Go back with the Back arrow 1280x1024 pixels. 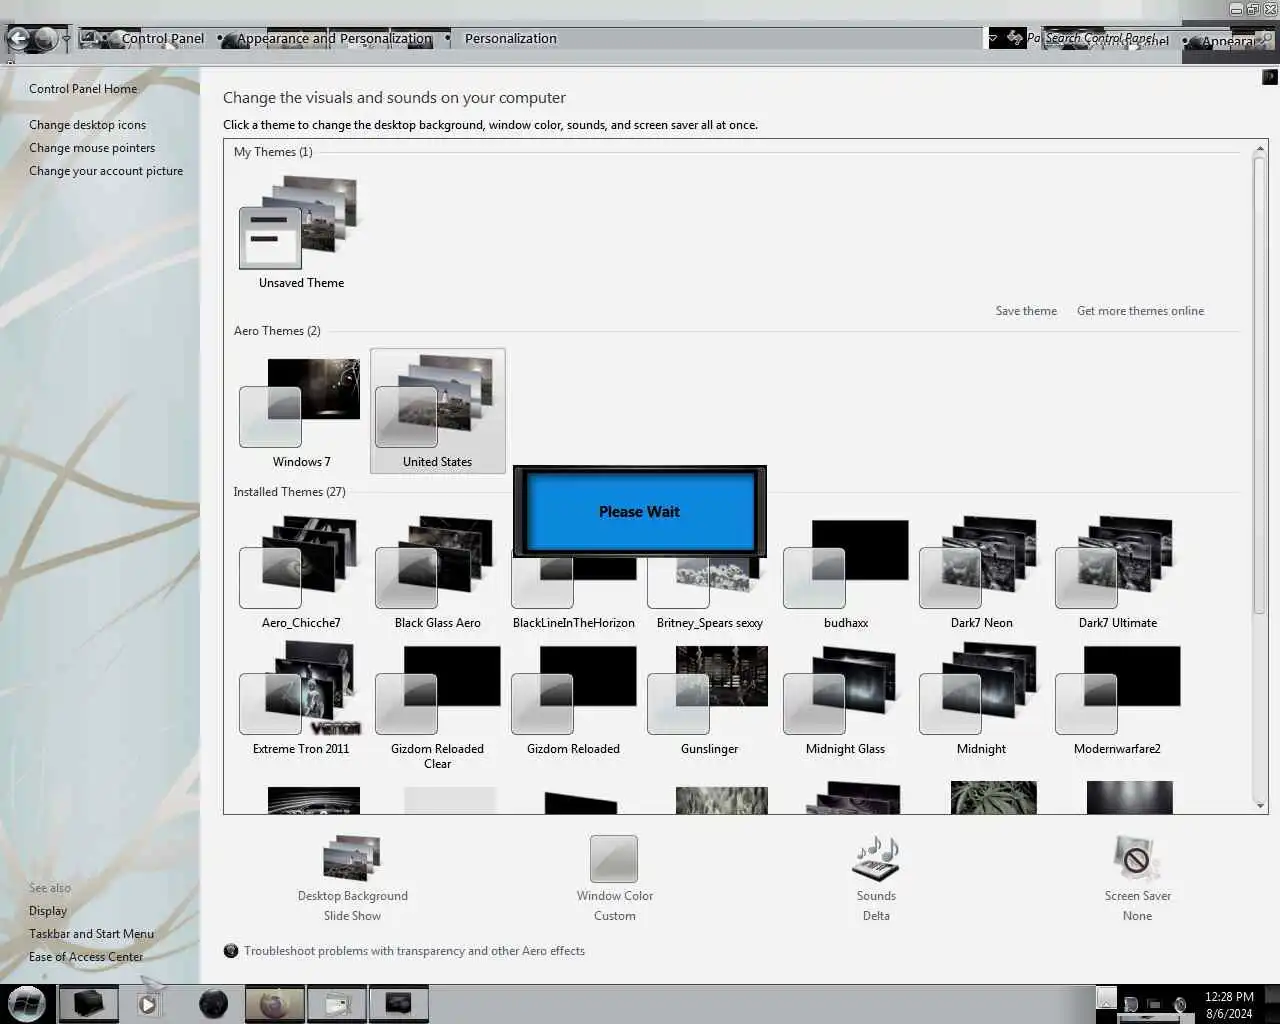(x=18, y=40)
